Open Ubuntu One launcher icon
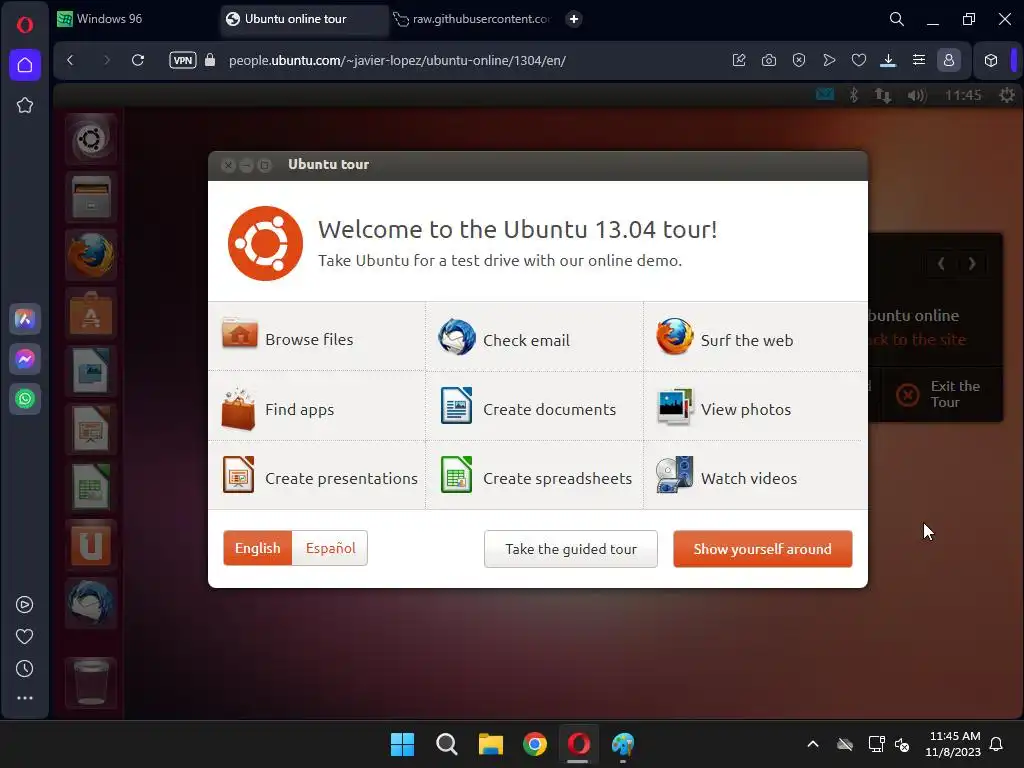 [91, 545]
